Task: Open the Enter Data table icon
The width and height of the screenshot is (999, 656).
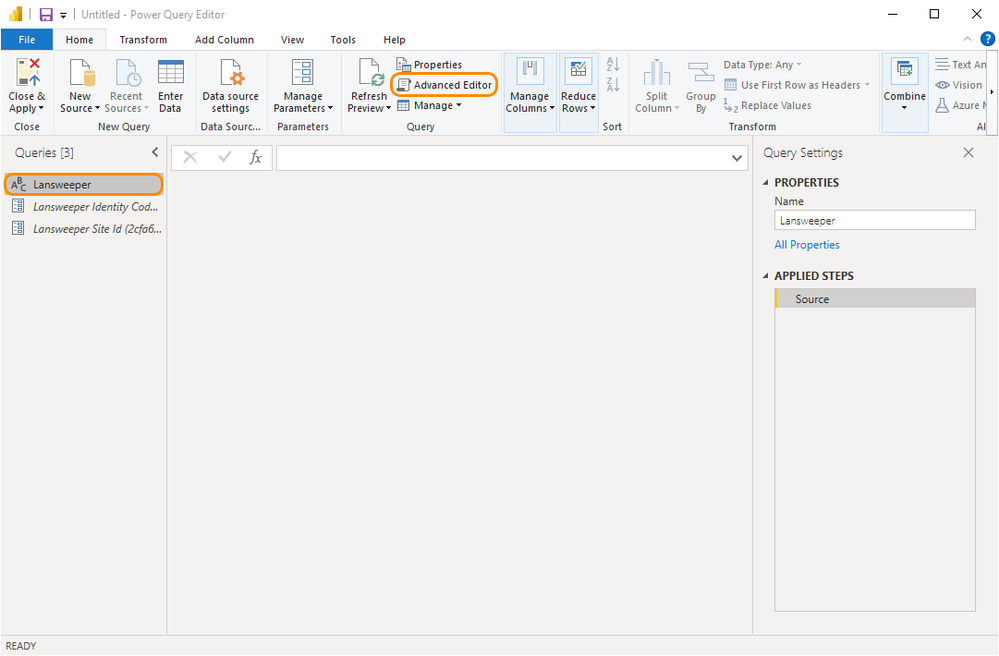Action: click(x=171, y=73)
